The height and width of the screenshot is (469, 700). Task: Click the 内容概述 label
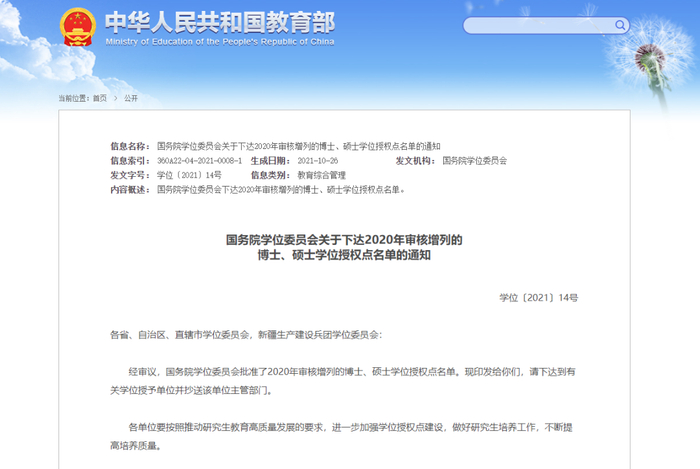coord(129,190)
